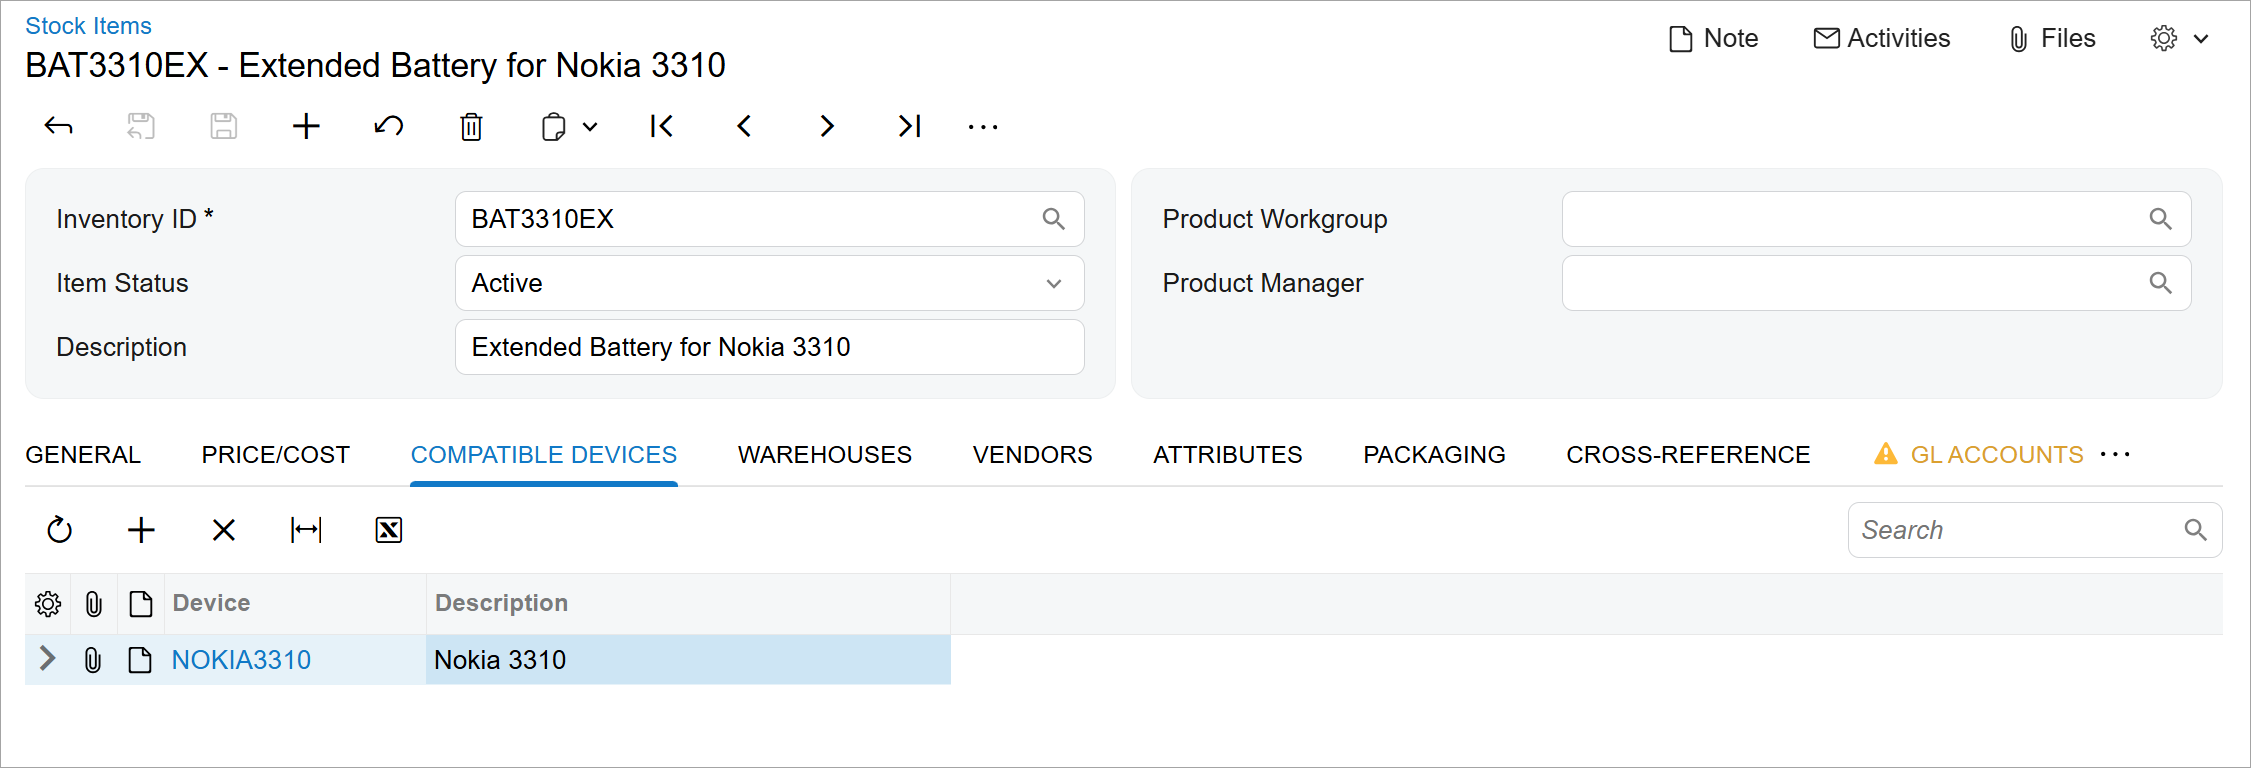Expand the NOKIA3310 row chevron
Image resolution: width=2251 pixels, height=768 pixels.
click(x=47, y=659)
